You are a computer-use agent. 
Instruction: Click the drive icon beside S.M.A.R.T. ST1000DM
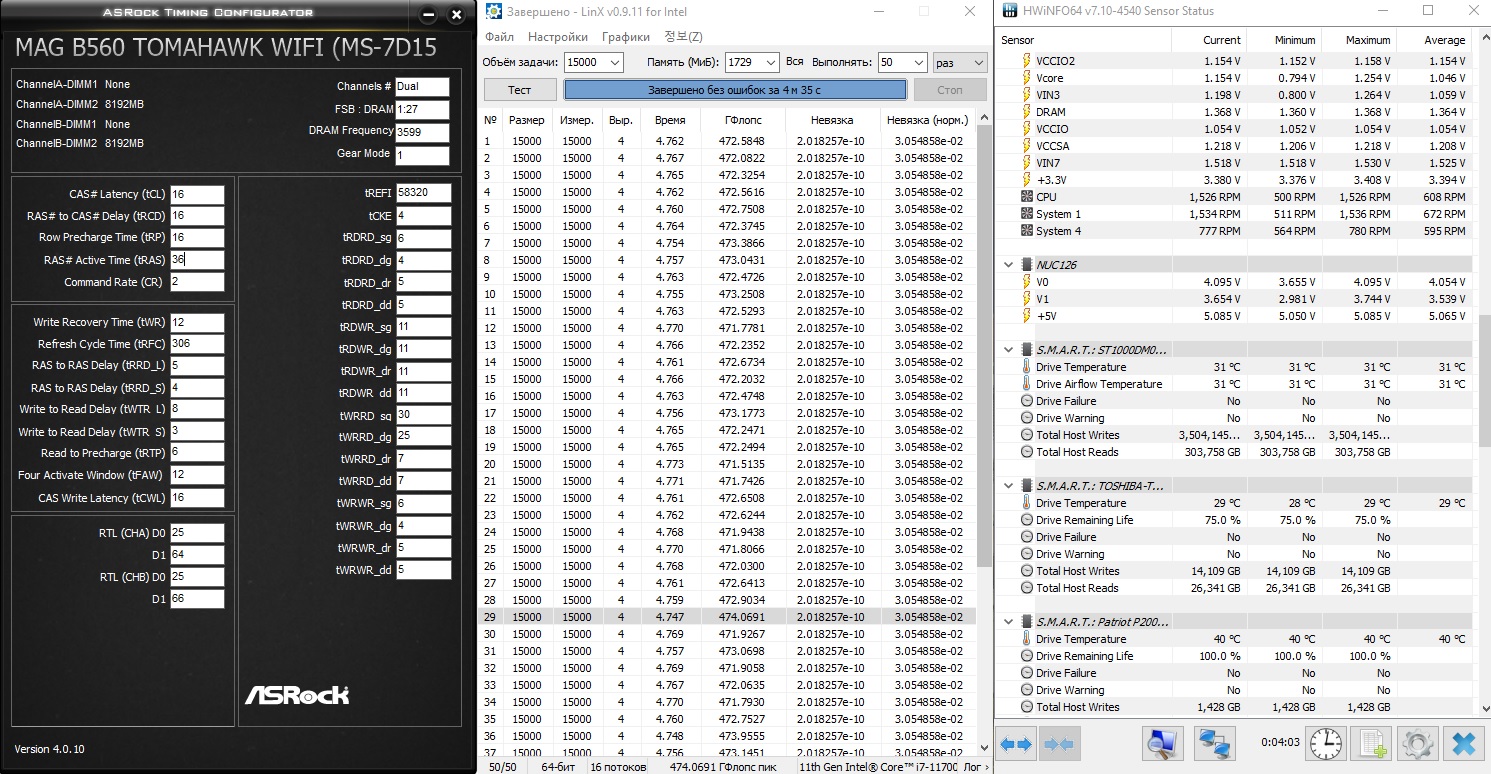pyautogui.click(x=1026, y=350)
